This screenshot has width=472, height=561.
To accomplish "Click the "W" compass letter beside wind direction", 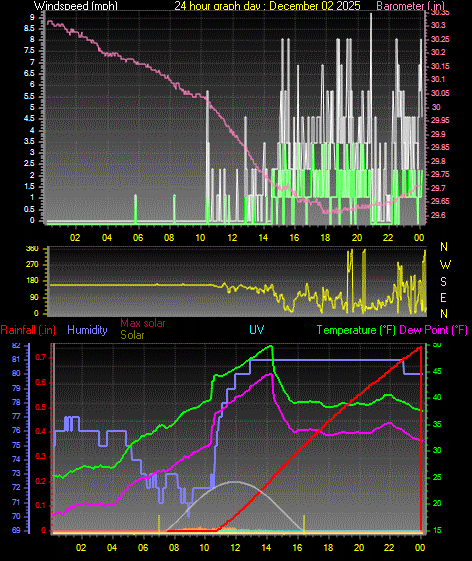I will 445,265.
